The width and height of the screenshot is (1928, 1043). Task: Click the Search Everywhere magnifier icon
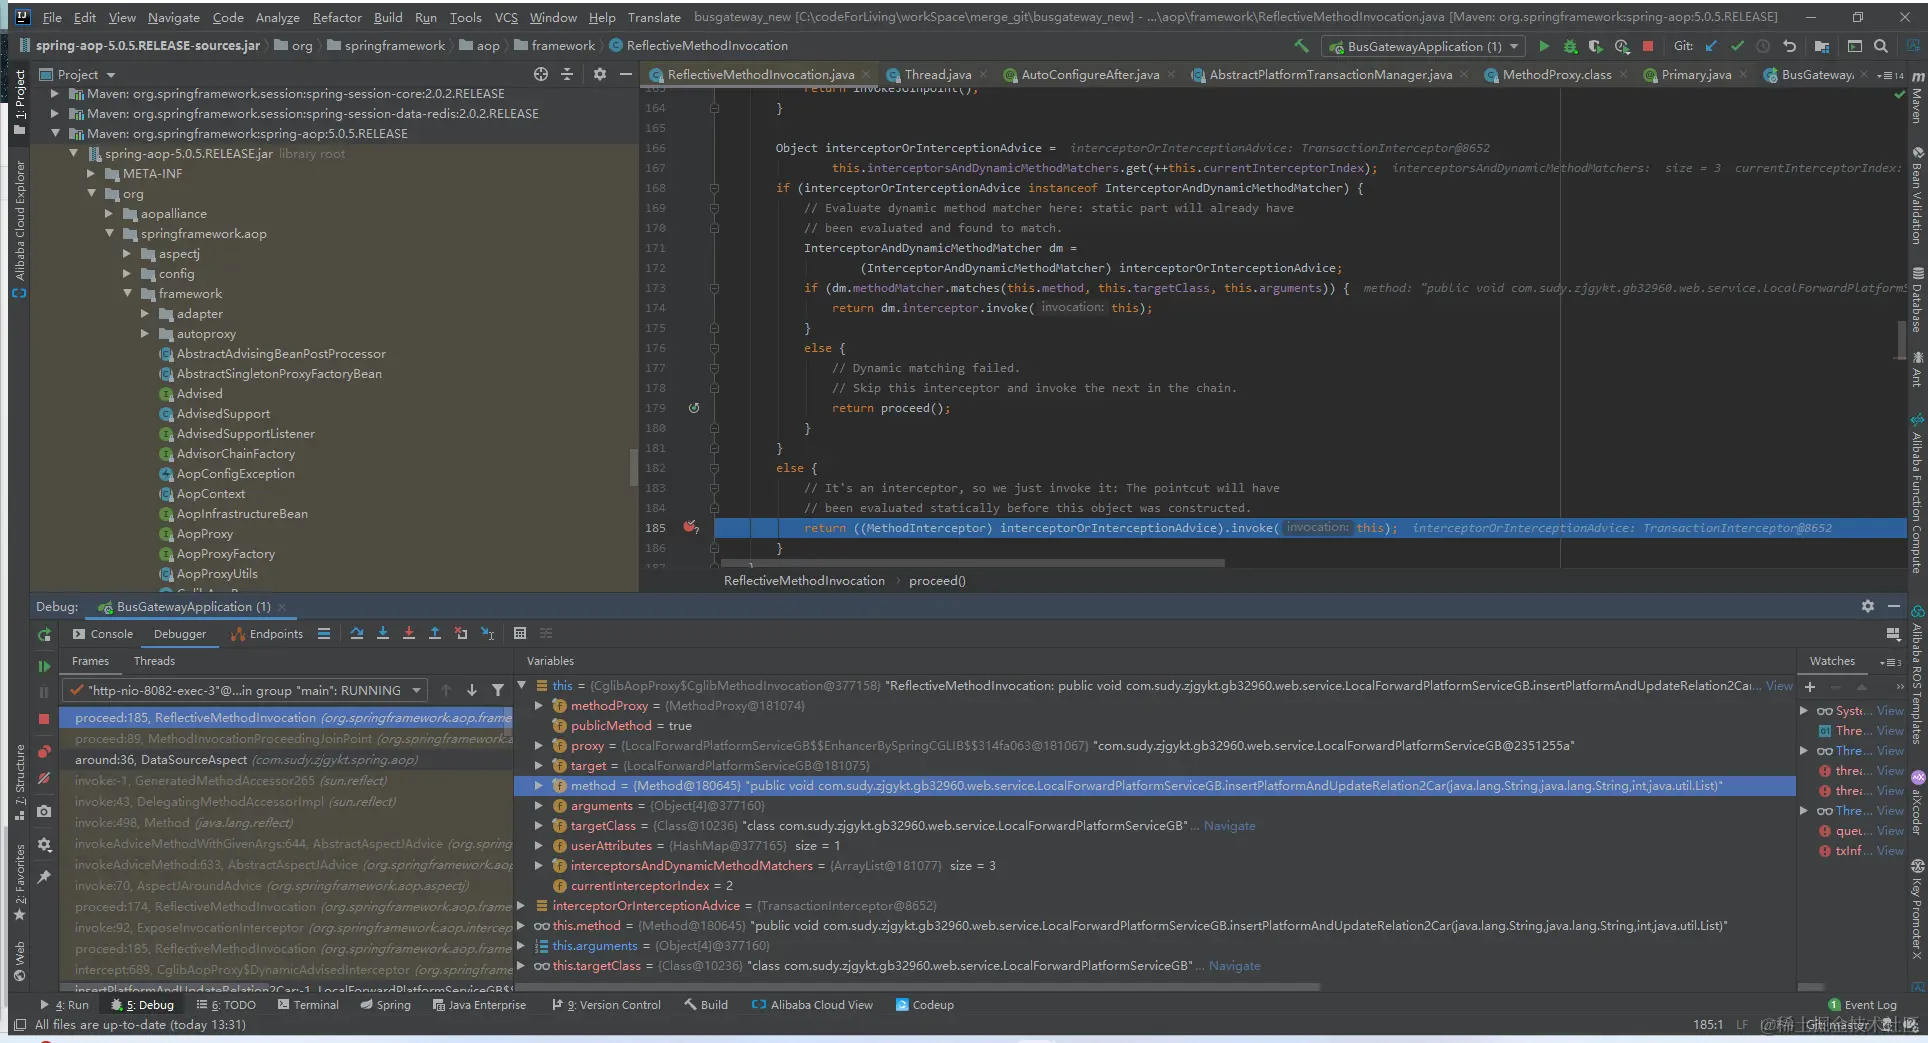pos(1881,46)
